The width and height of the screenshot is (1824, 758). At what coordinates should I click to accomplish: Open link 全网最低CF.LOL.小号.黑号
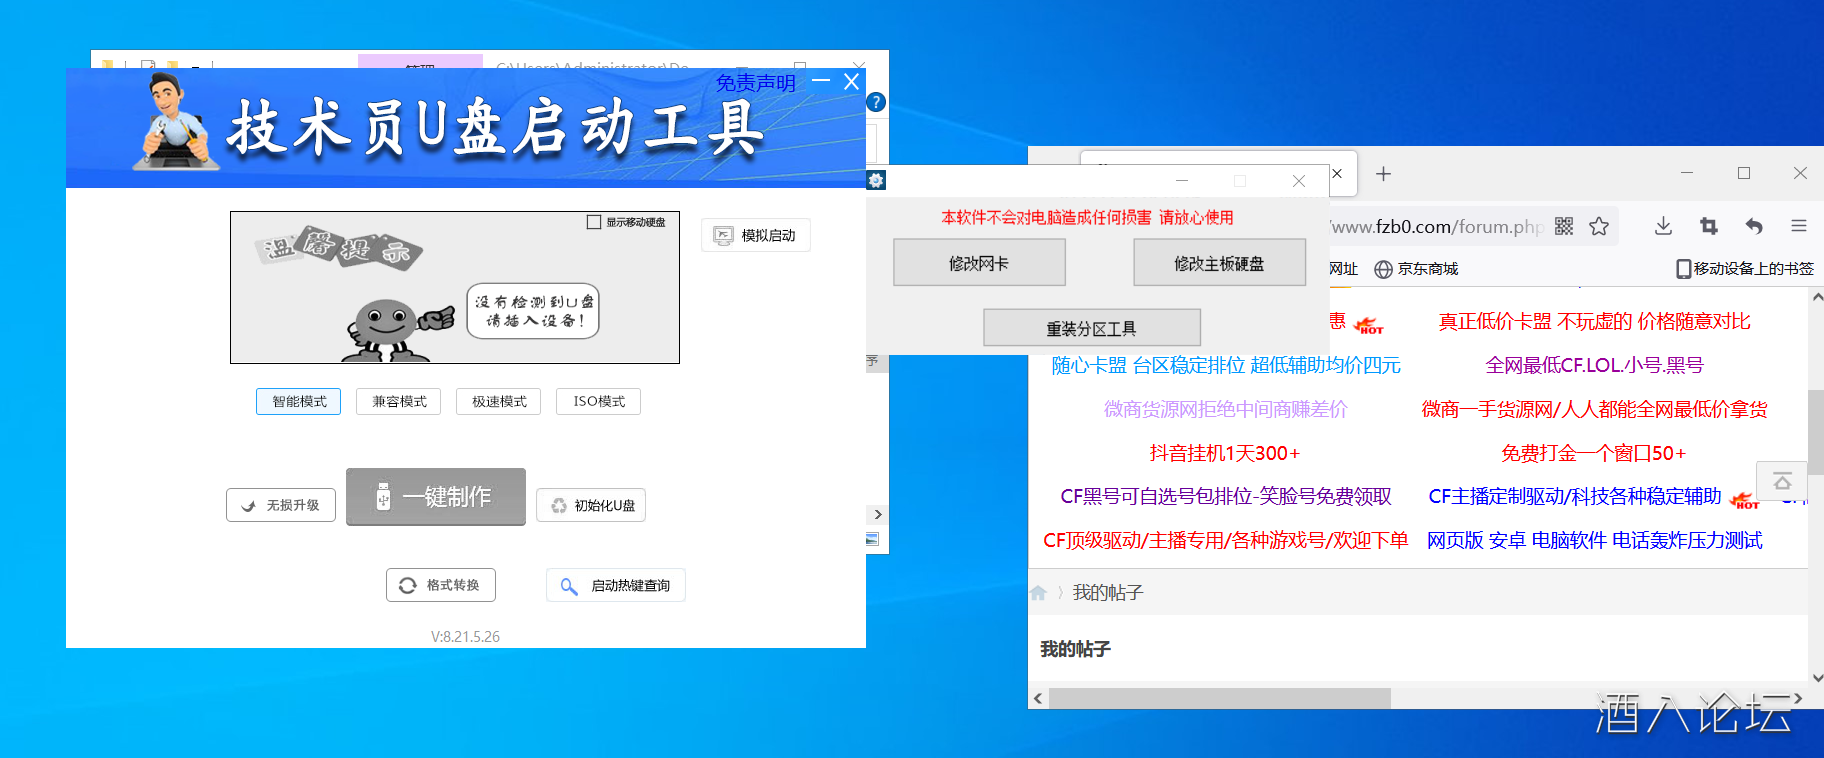[x=1594, y=365]
